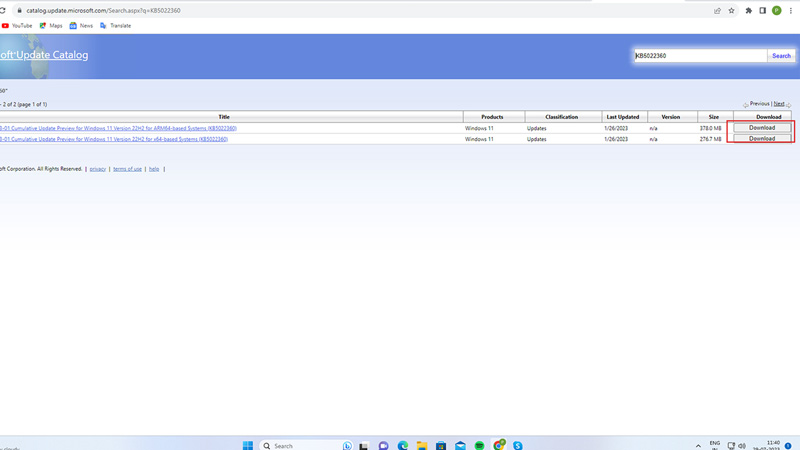Click 1/26/2023 date in the ARM64 row
The image size is (800, 450).
616,129
